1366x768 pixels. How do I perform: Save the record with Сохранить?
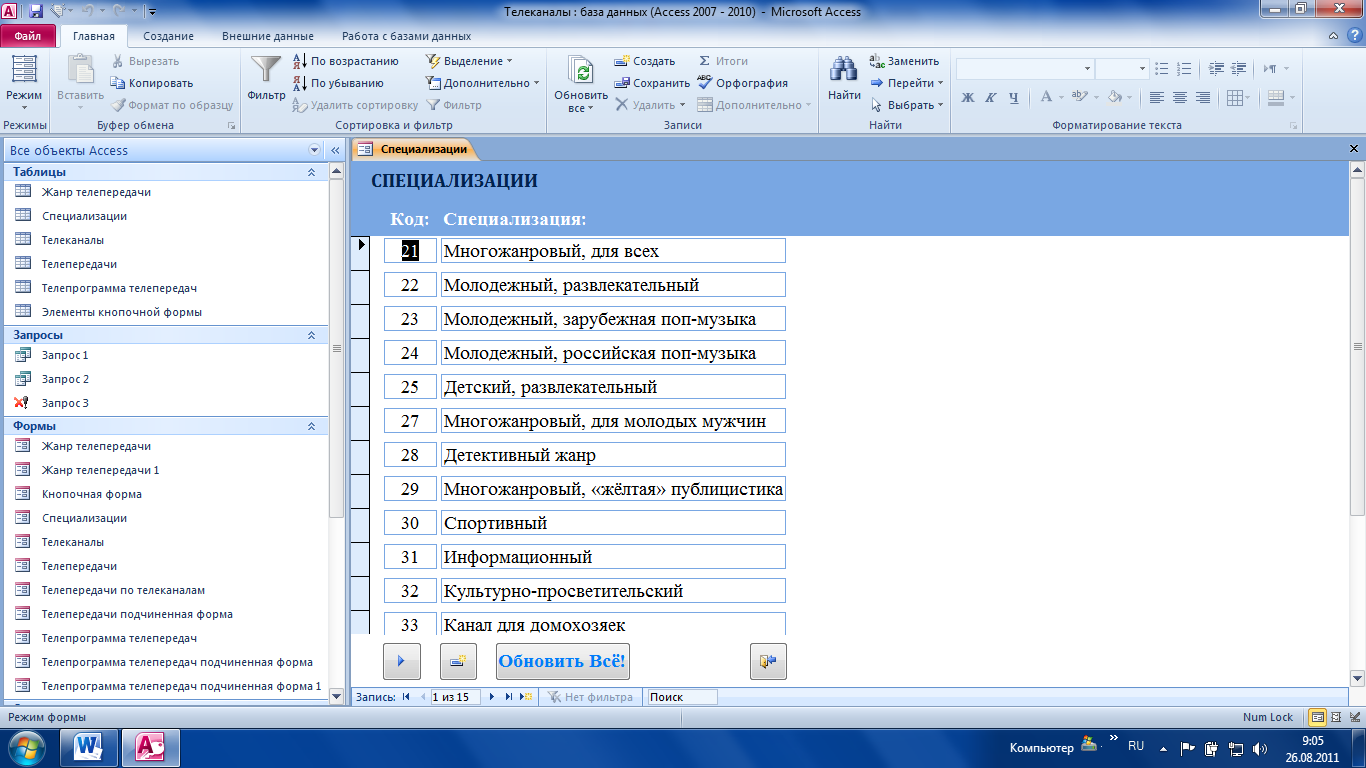(x=651, y=83)
